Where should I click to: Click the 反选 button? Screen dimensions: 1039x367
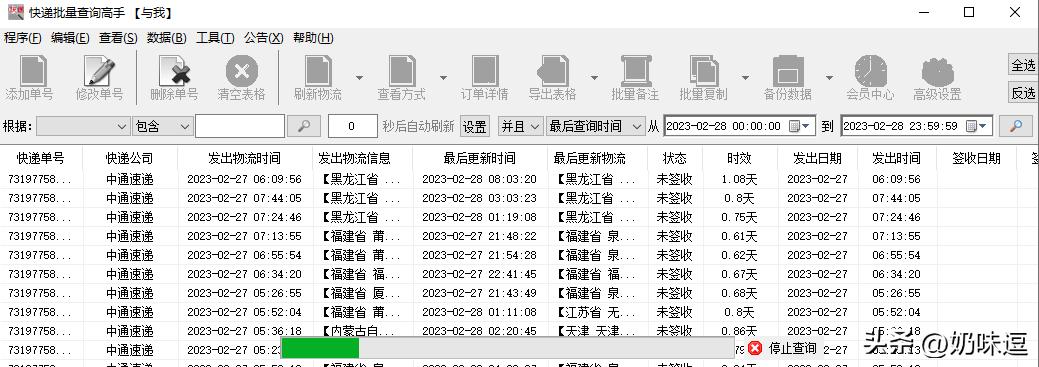tap(1023, 93)
